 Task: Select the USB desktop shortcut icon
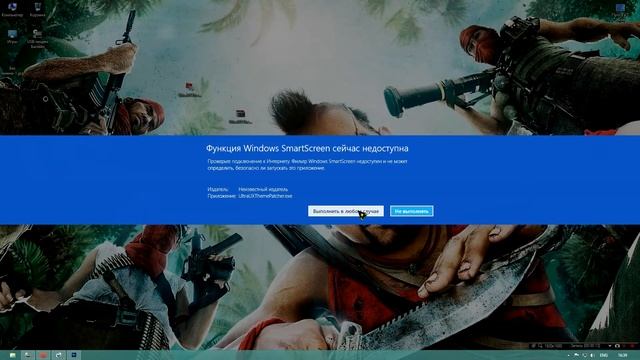point(38,39)
